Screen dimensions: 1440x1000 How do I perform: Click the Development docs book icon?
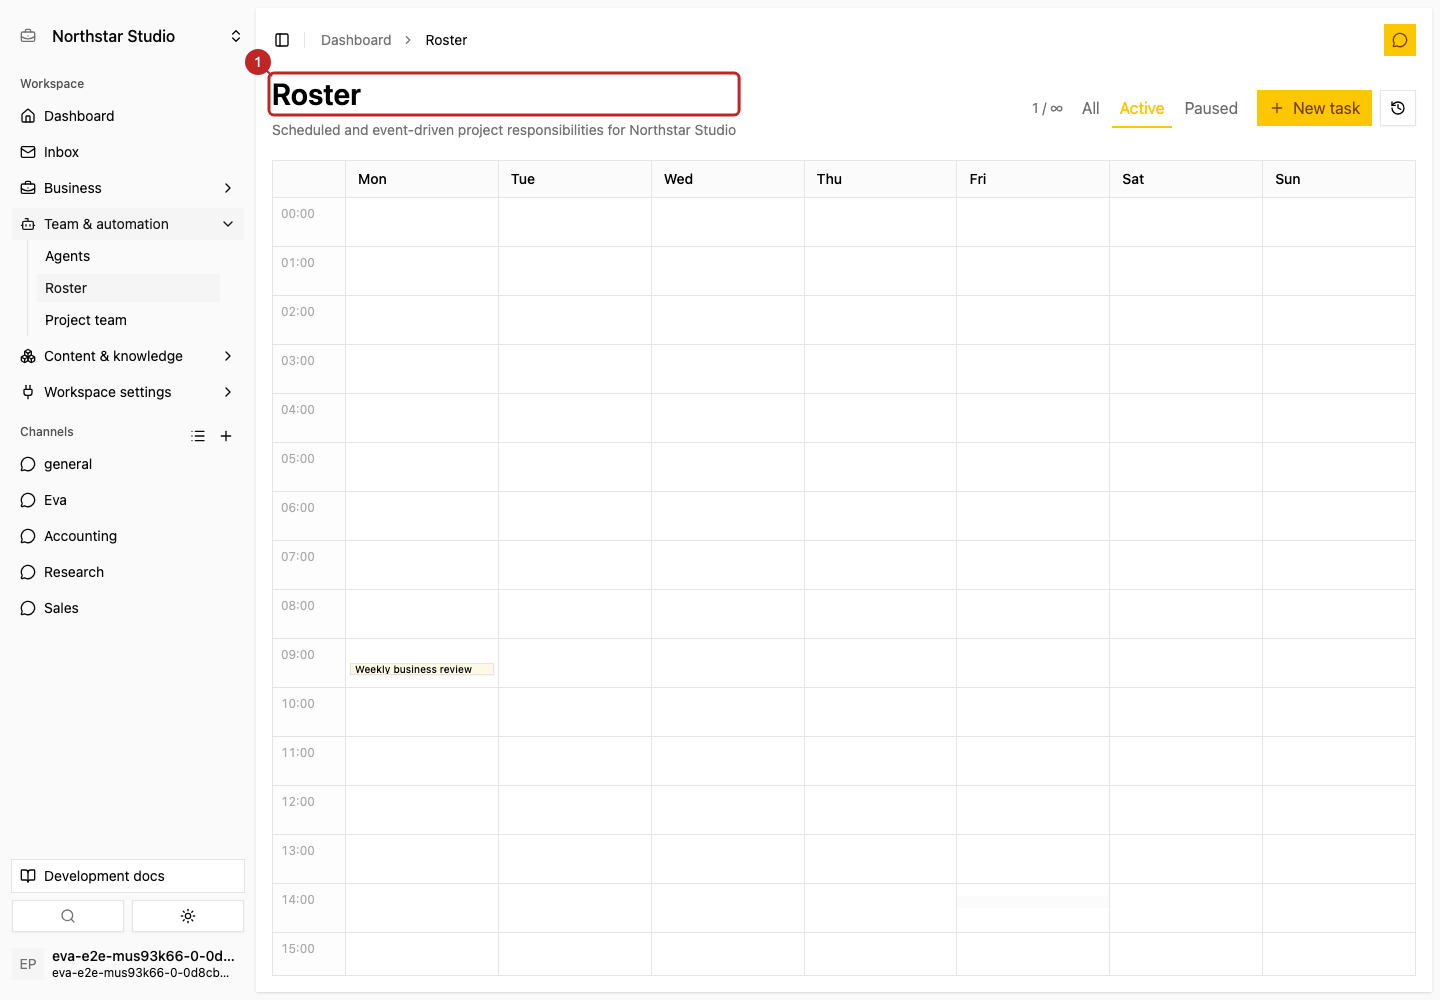pos(28,876)
